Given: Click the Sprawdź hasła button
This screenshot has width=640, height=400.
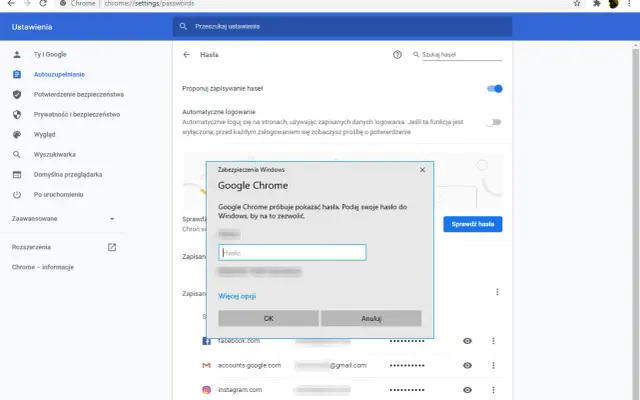Looking at the screenshot, I should (473, 224).
